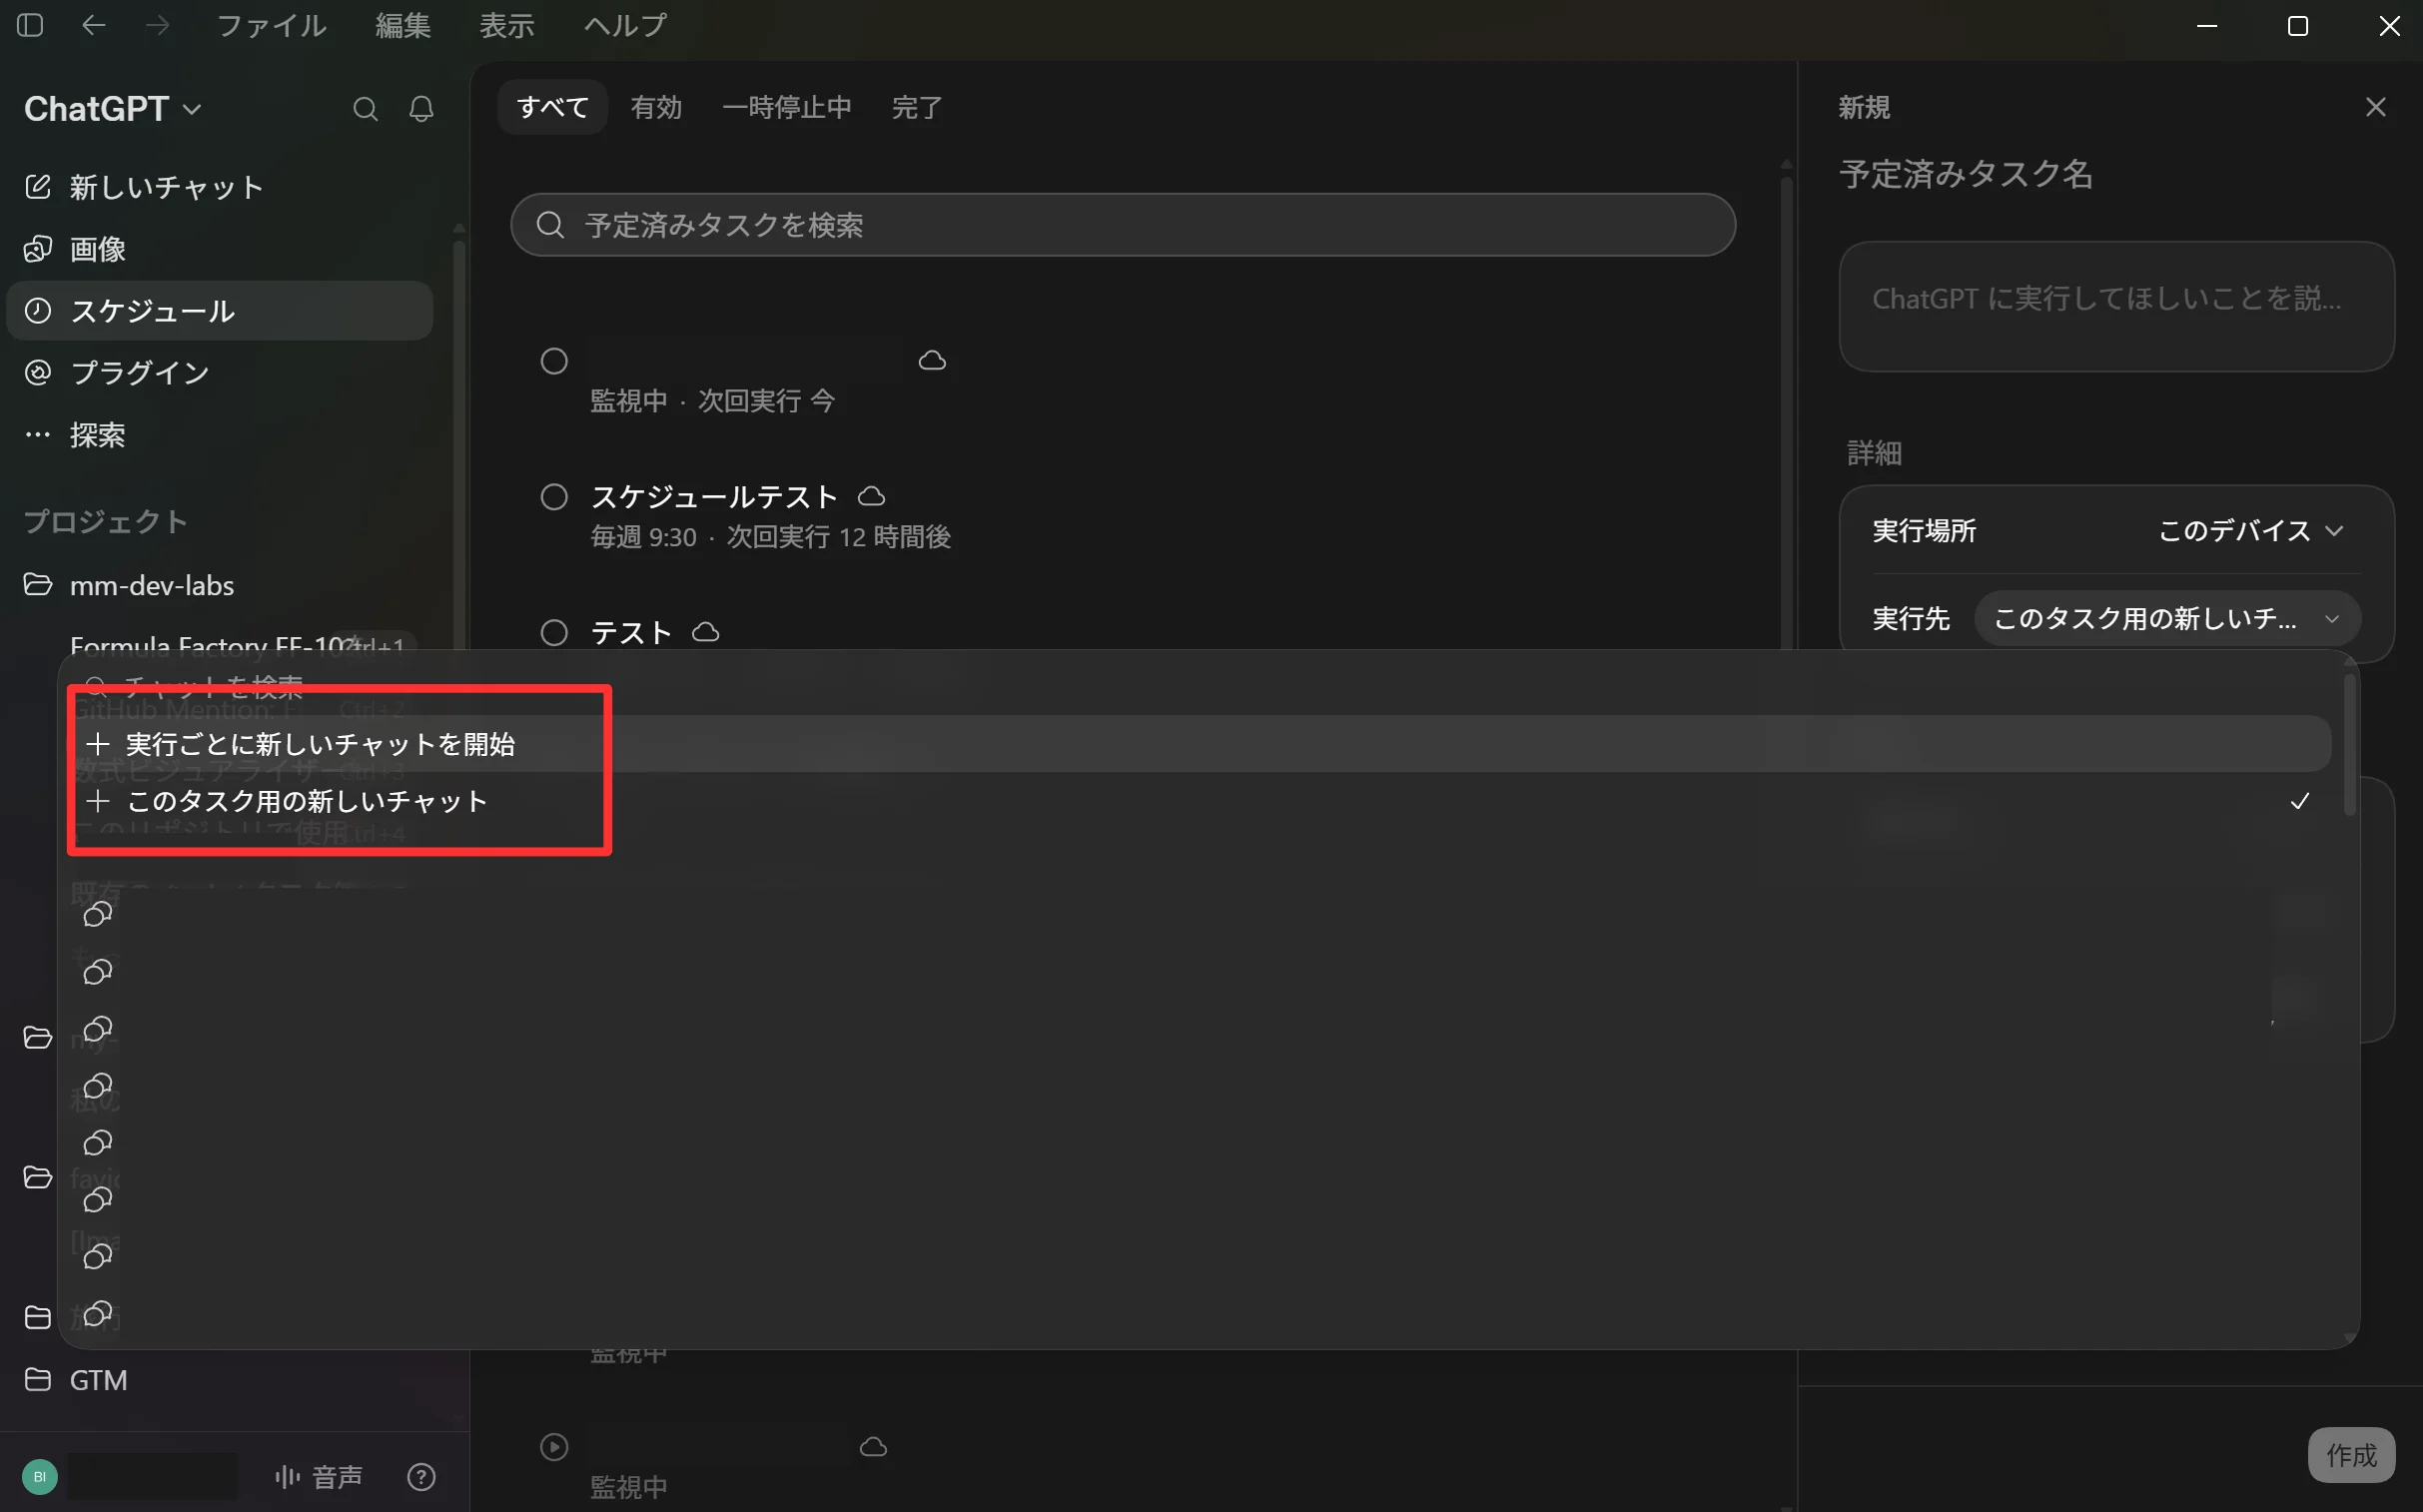Click the 作成 button

[x=2351, y=1455]
